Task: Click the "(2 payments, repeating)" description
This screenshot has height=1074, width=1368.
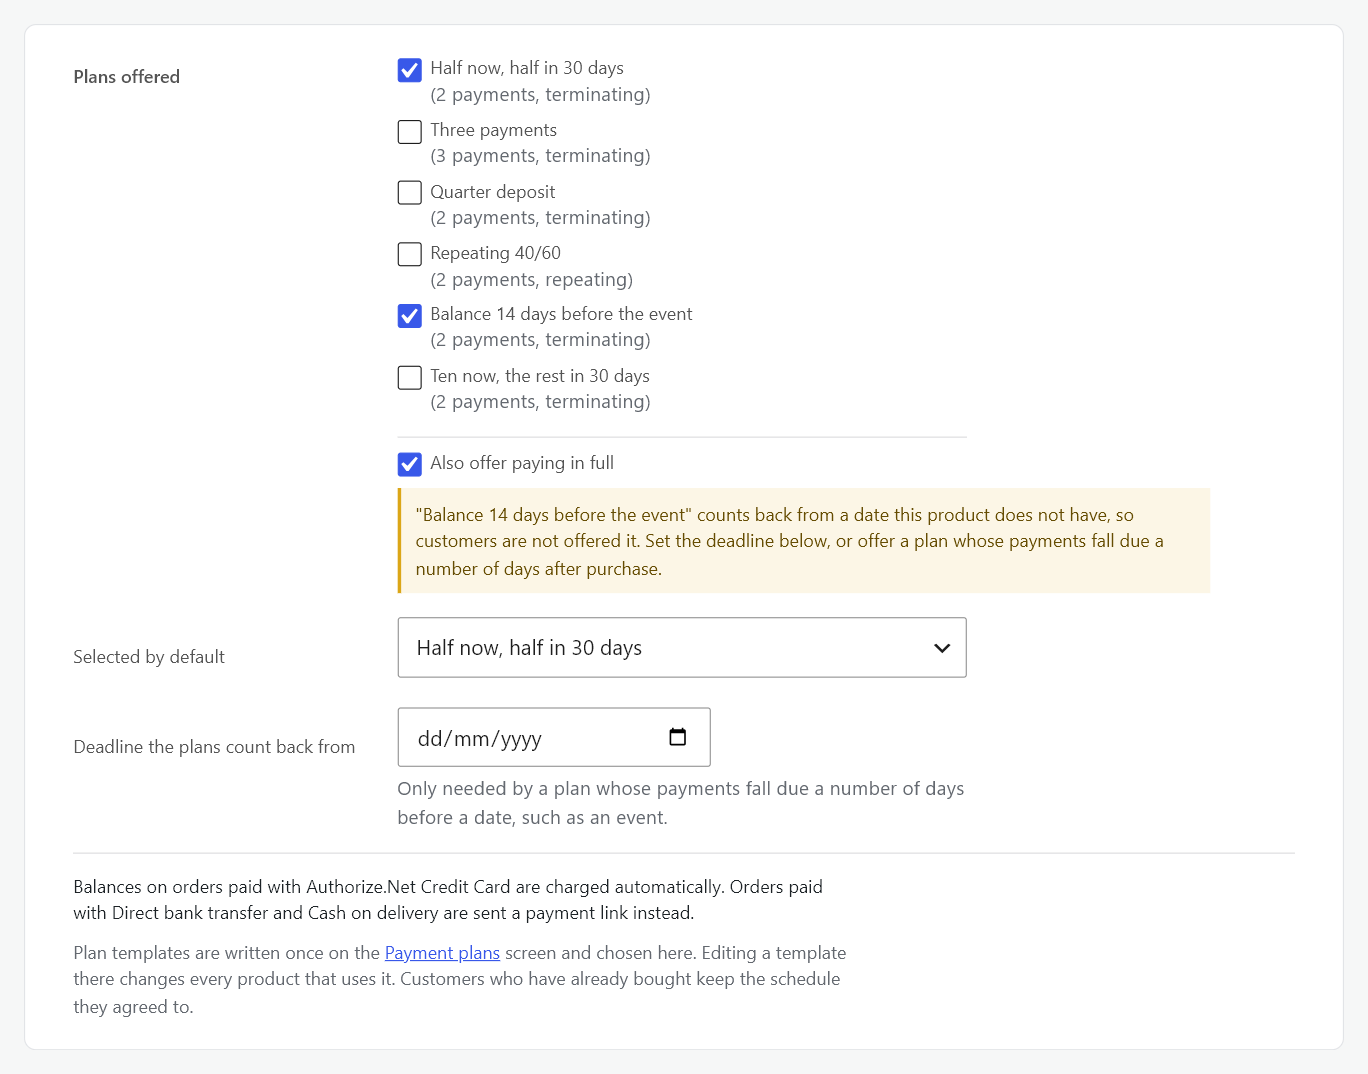Action: (532, 280)
